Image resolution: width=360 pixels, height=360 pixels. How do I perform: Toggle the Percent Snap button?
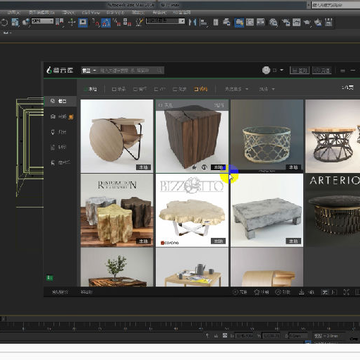(117, 22)
